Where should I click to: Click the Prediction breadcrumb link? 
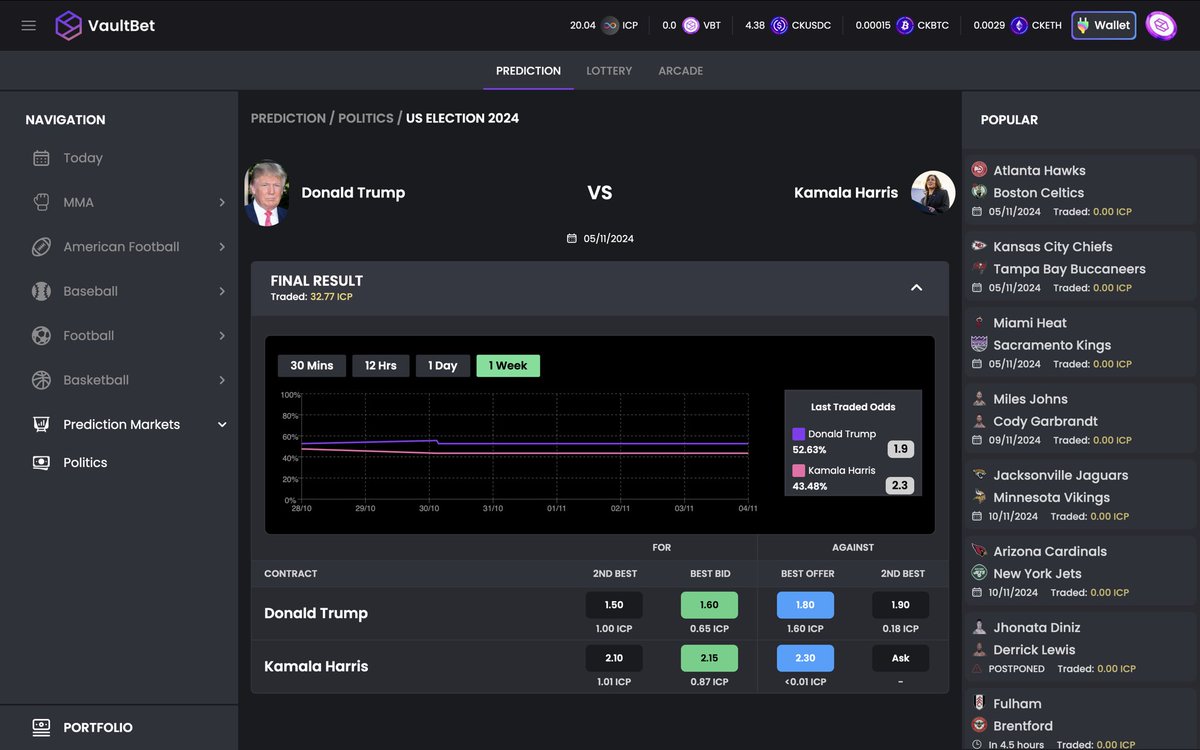point(288,118)
